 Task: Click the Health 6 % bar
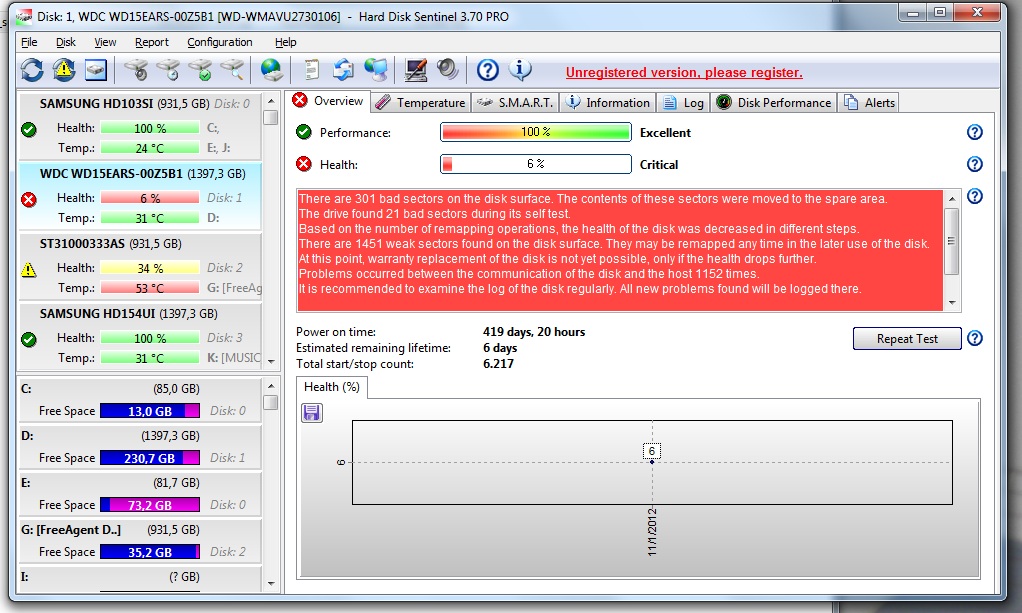pos(536,164)
